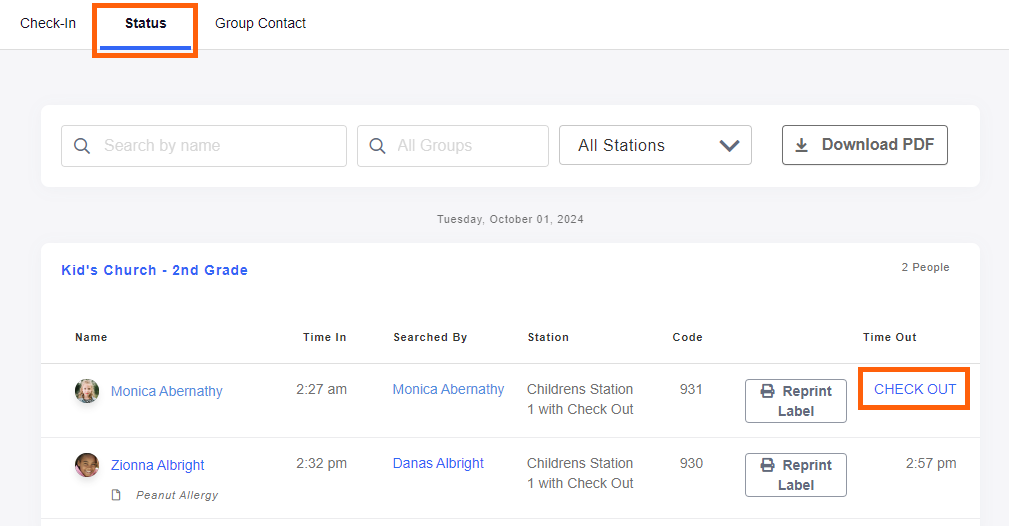Check out Monica Abernathy
This screenshot has width=1009, height=526.
[914, 390]
